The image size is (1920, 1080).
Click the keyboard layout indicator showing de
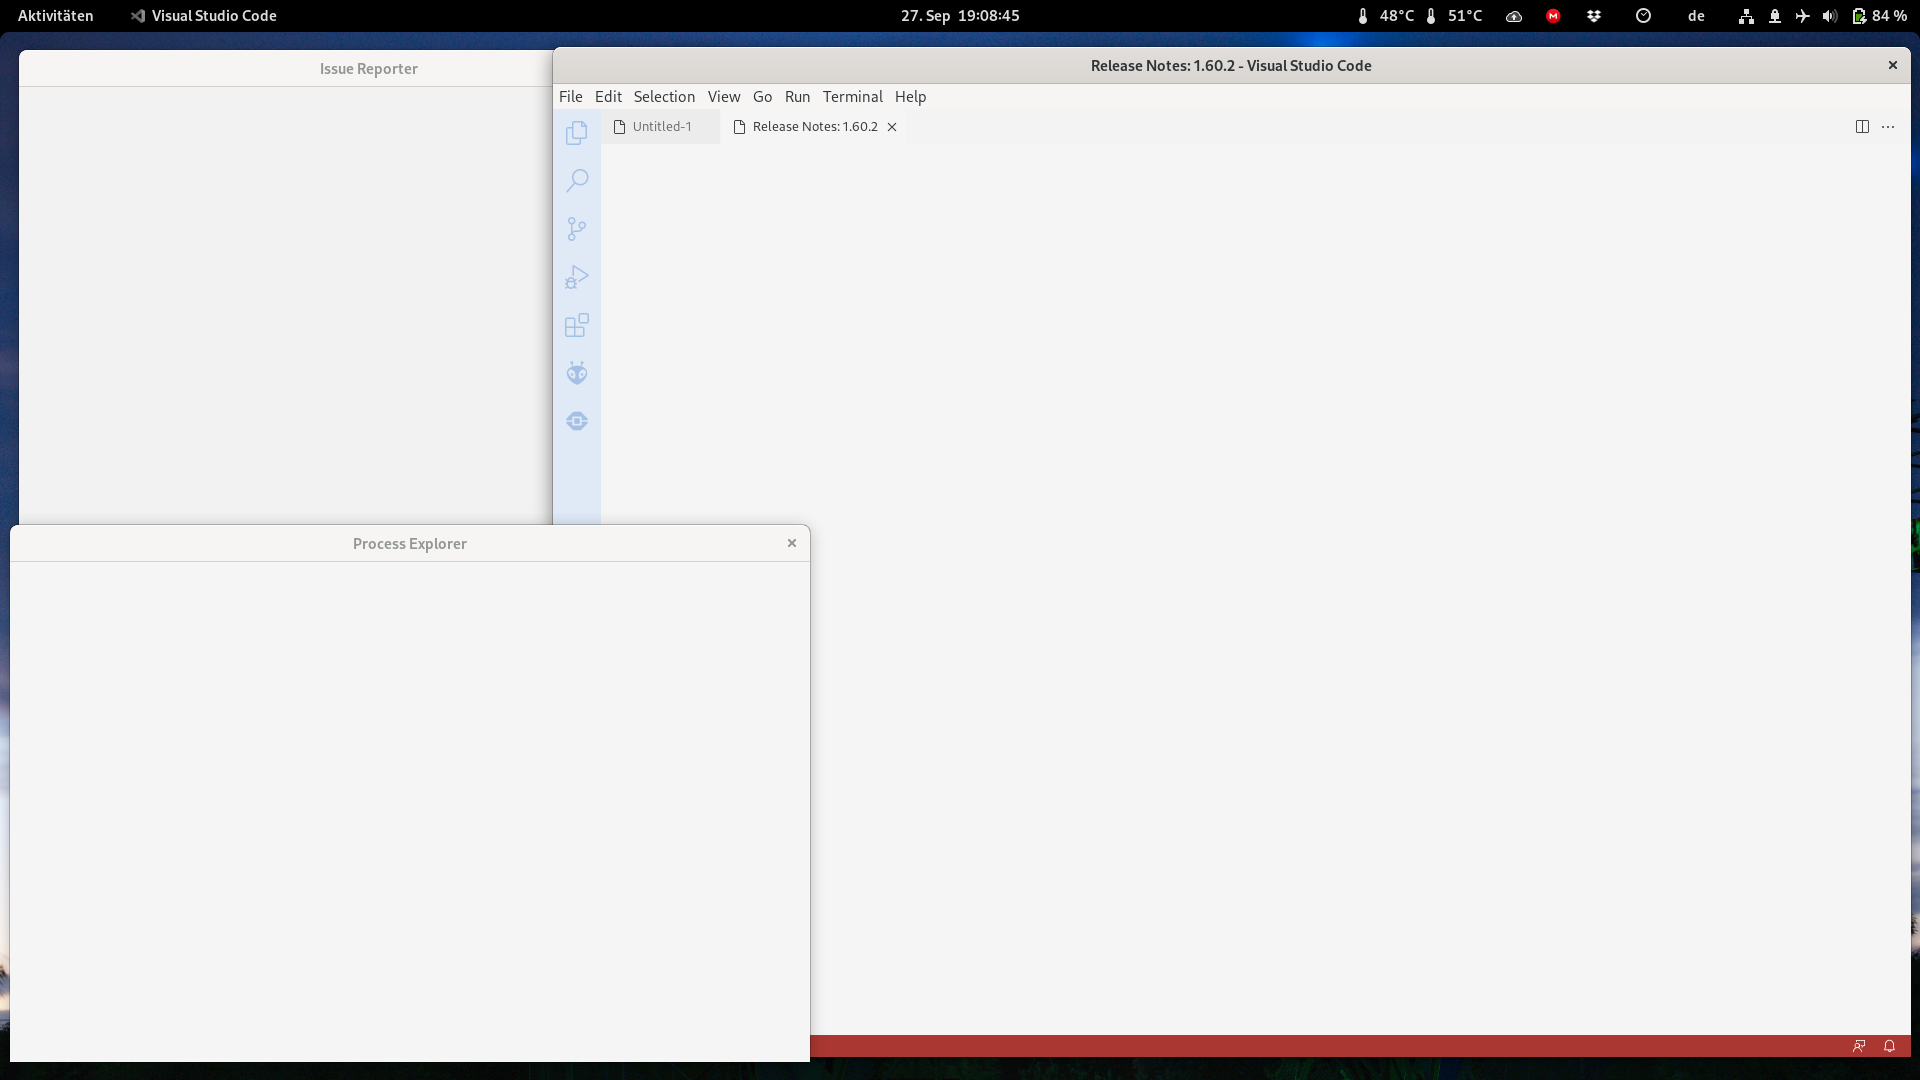pos(1696,16)
